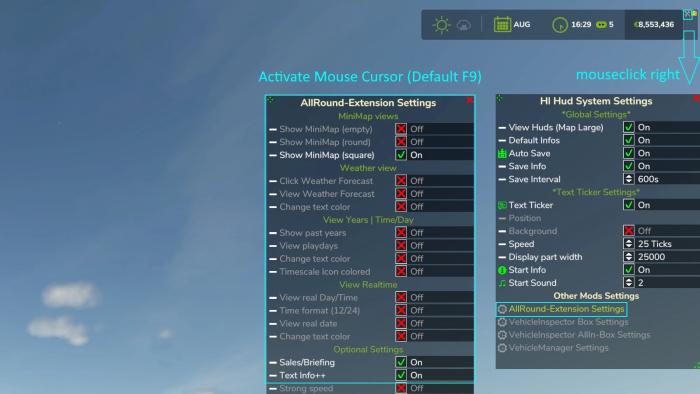Image resolution: width=700 pixels, height=394 pixels.
Task: Enable the View playdays checkbox
Action: point(401,245)
